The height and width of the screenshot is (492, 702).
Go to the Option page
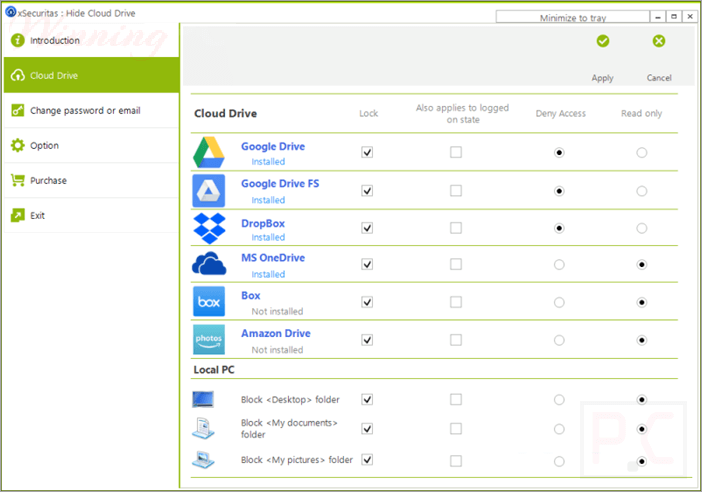[91, 145]
